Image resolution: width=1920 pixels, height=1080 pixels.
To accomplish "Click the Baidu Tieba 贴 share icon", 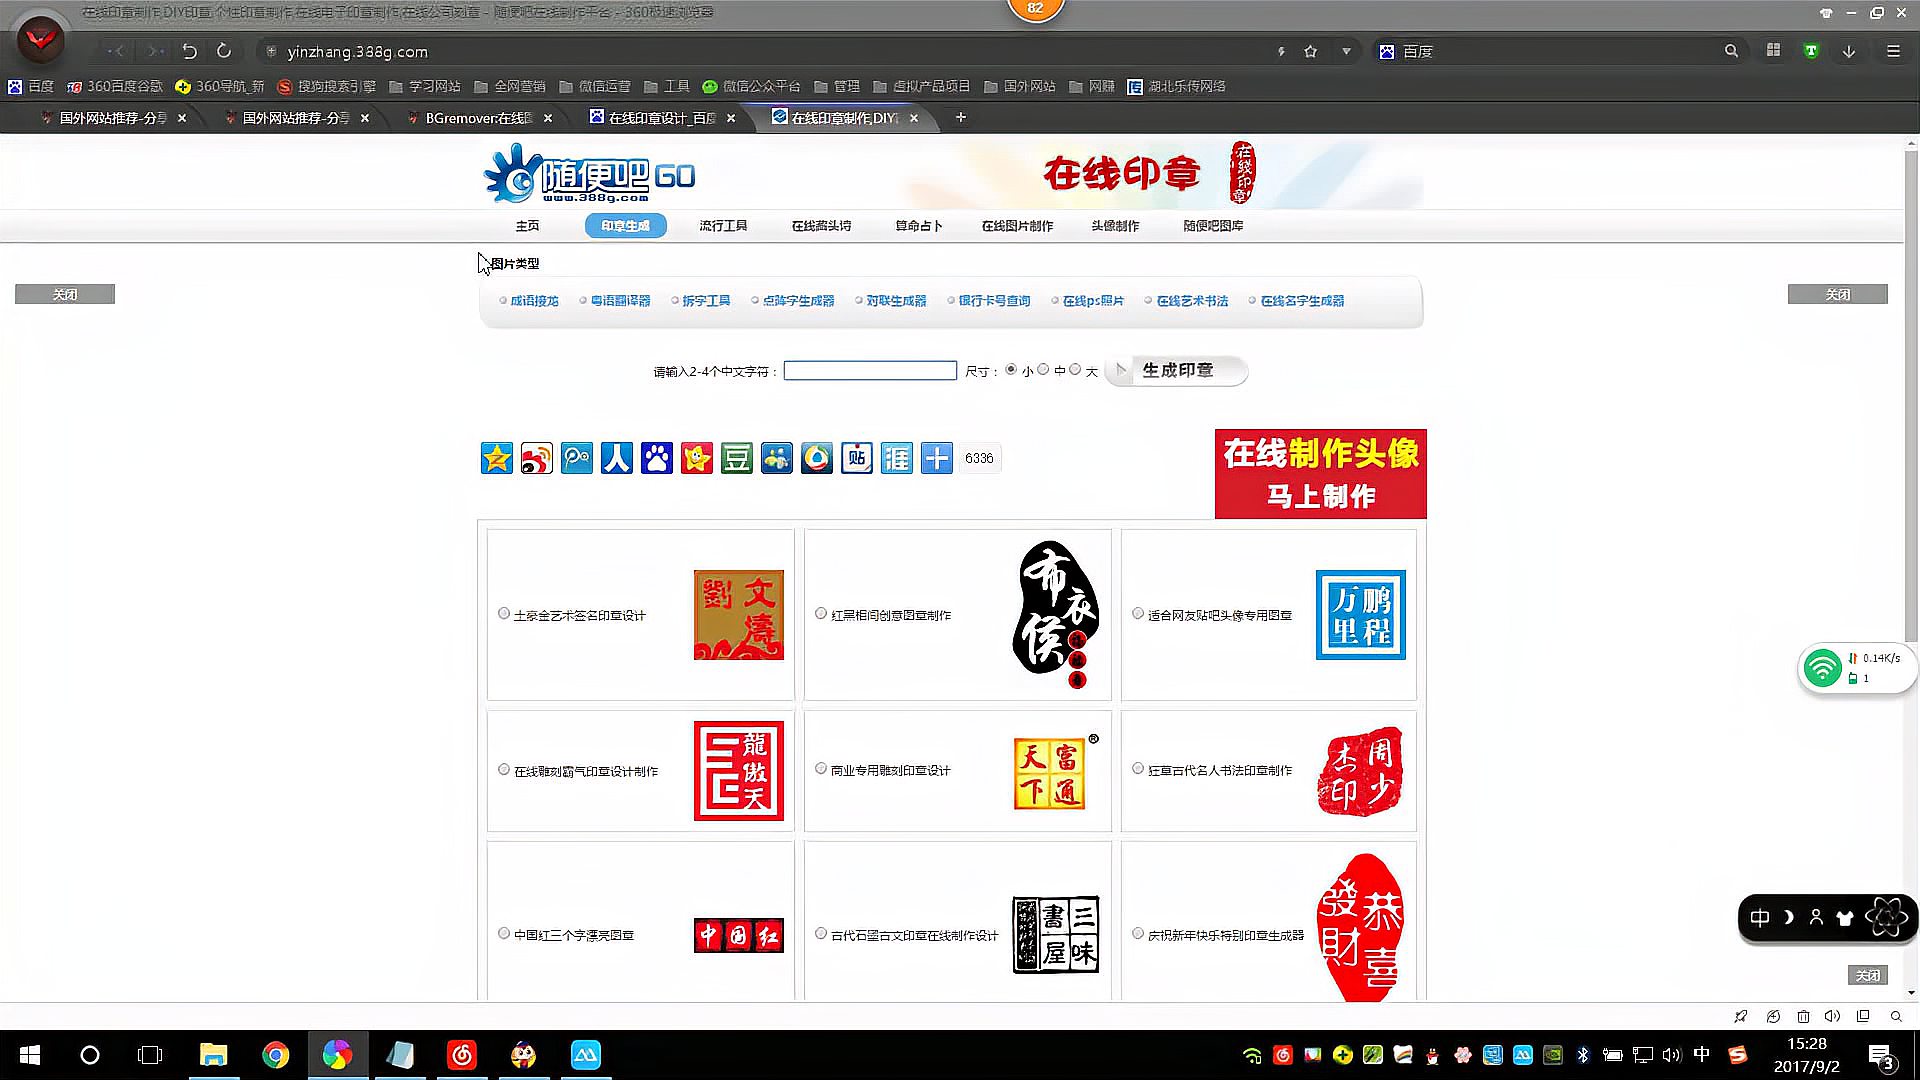I will pyautogui.click(x=857, y=458).
